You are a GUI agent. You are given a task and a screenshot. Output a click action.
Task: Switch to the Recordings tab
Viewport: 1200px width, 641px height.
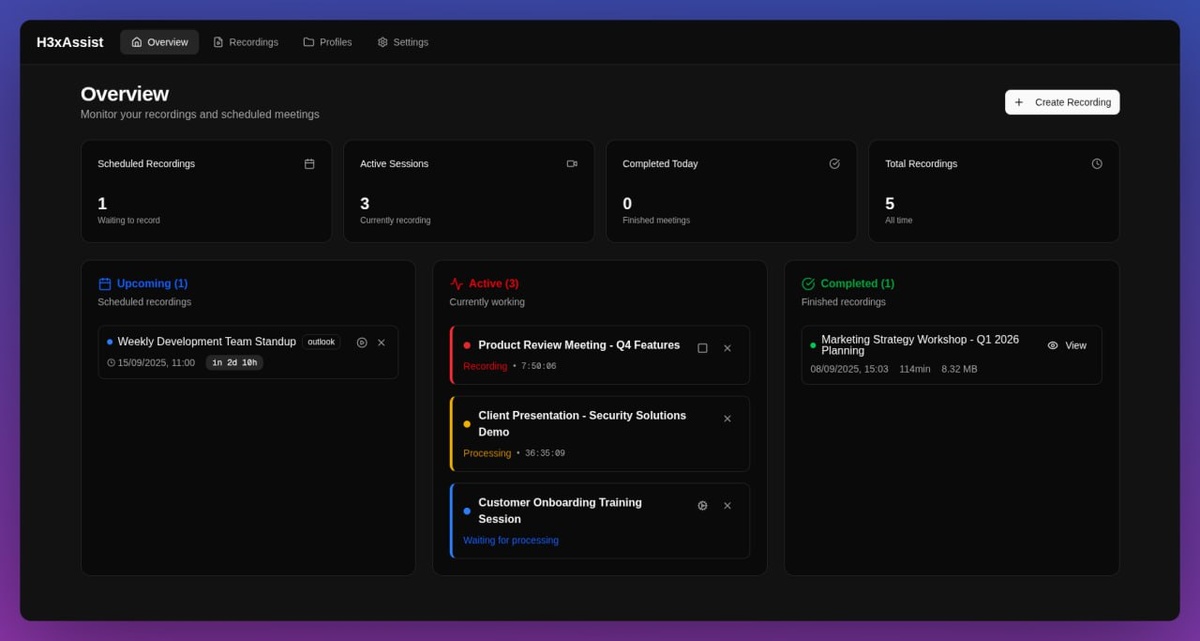[246, 42]
